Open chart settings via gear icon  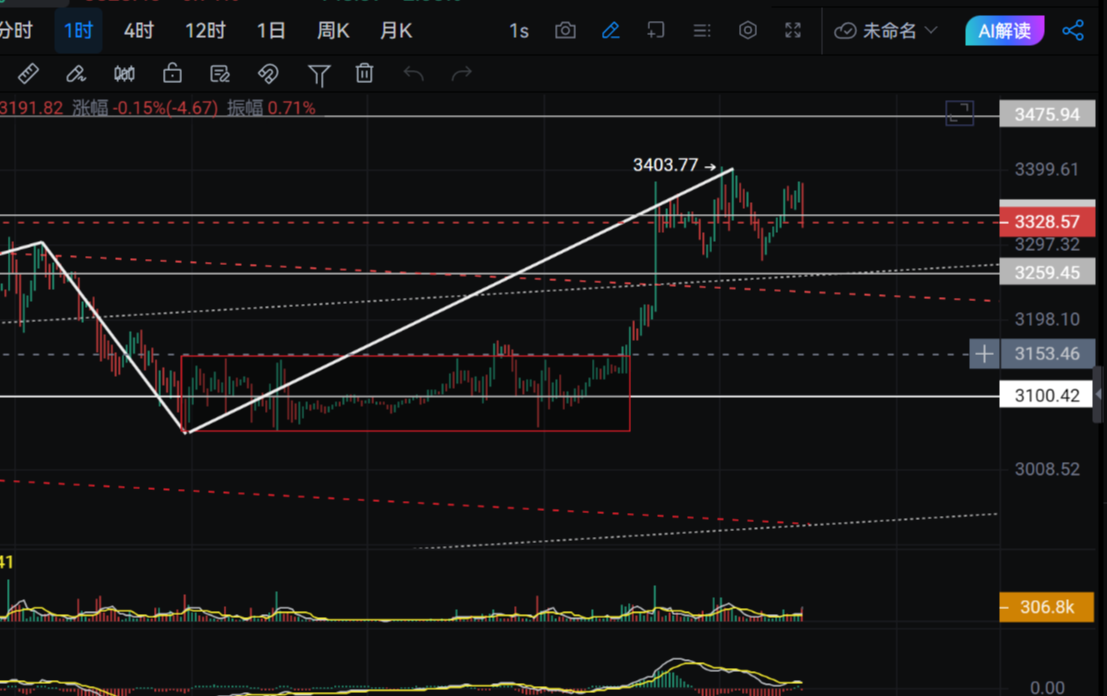coord(747,31)
